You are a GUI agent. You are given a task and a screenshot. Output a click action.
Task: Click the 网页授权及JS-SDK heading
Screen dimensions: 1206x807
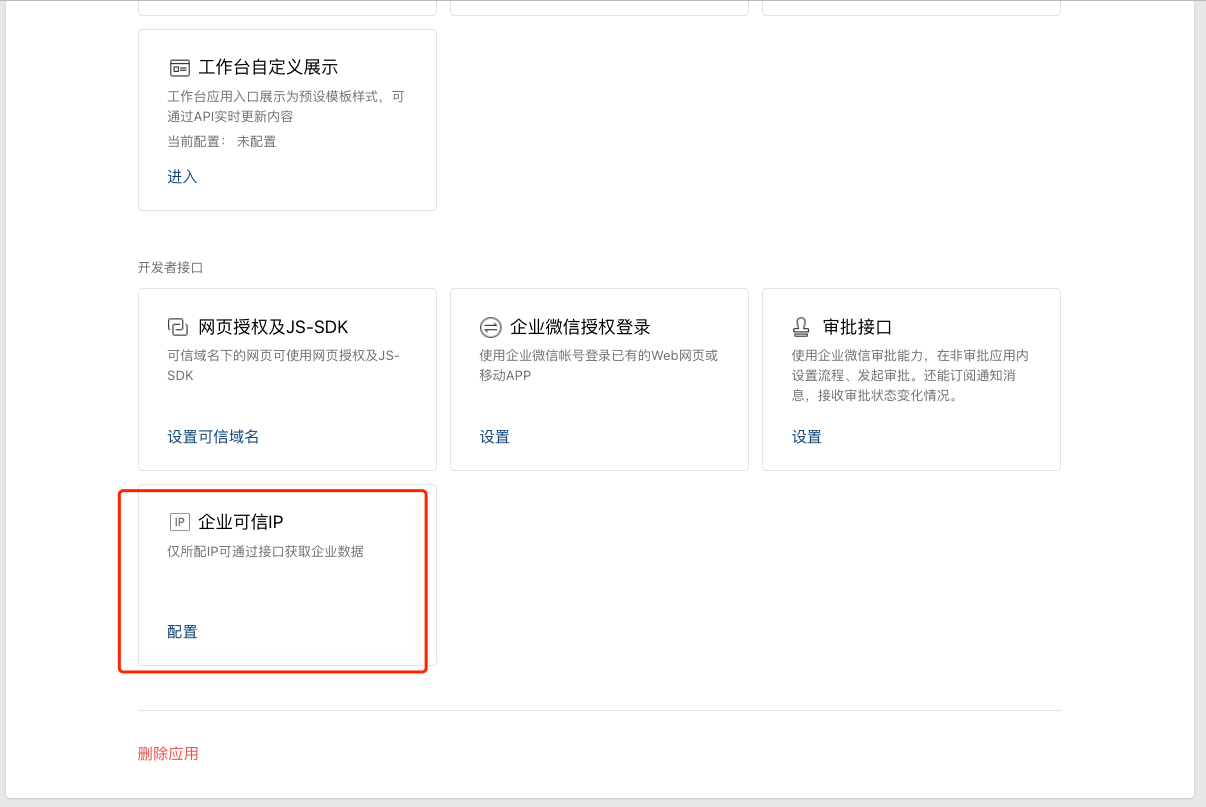point(273,327)
